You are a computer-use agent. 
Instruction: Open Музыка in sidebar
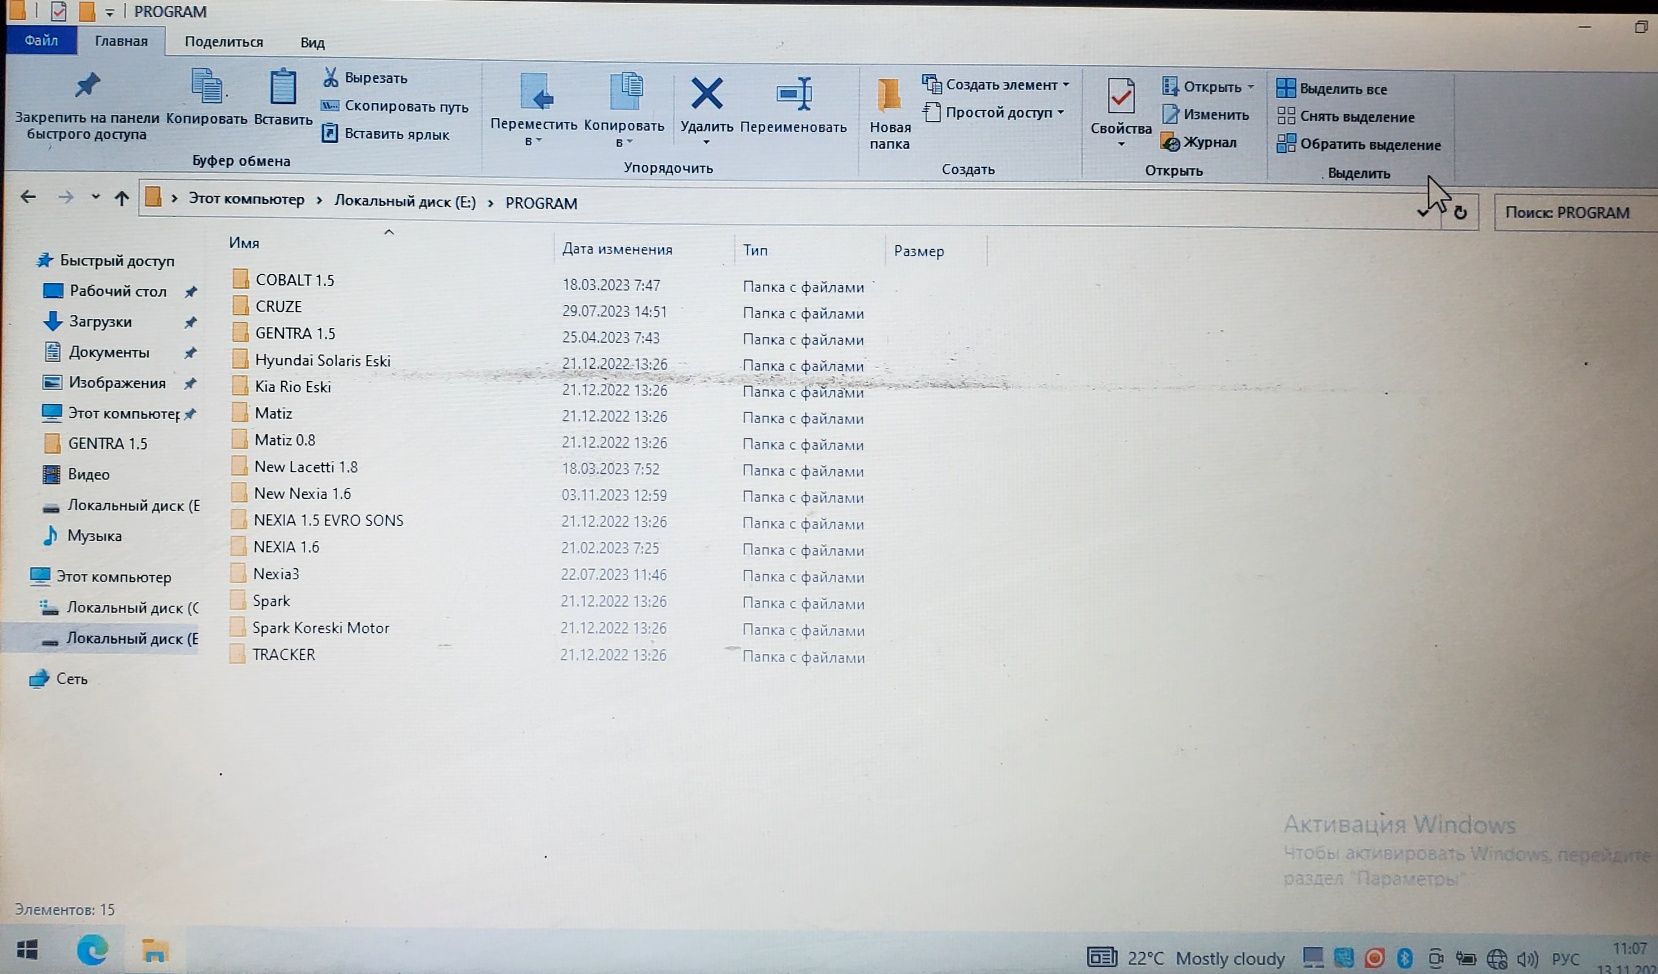pos(82,535)
